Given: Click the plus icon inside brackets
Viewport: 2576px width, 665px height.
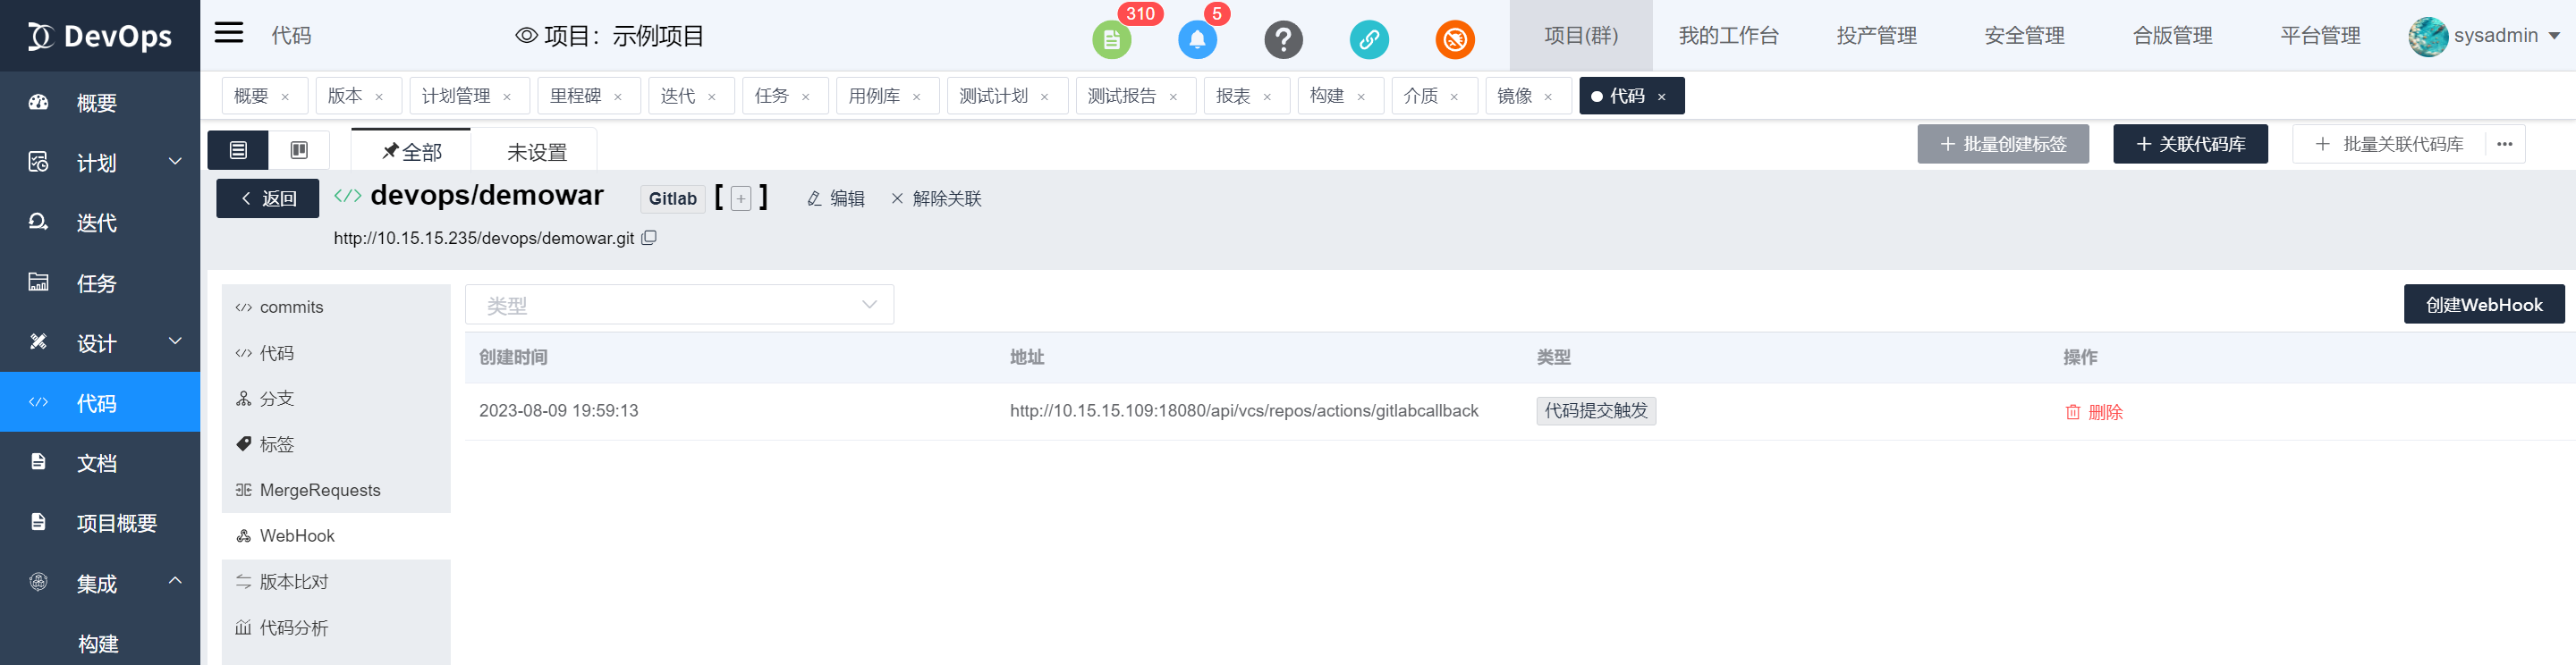Looking at the screenshot, I should [x=741, y=199].
